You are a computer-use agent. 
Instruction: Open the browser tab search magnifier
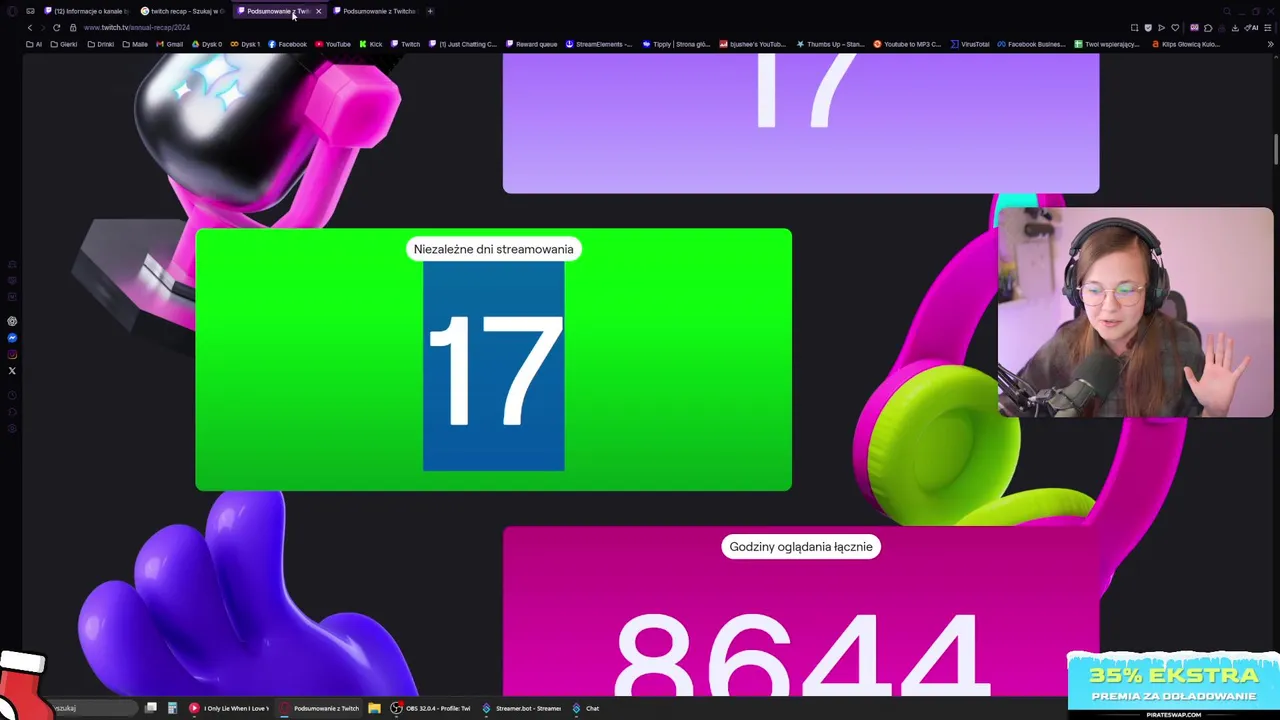(x=1227, y=11)
